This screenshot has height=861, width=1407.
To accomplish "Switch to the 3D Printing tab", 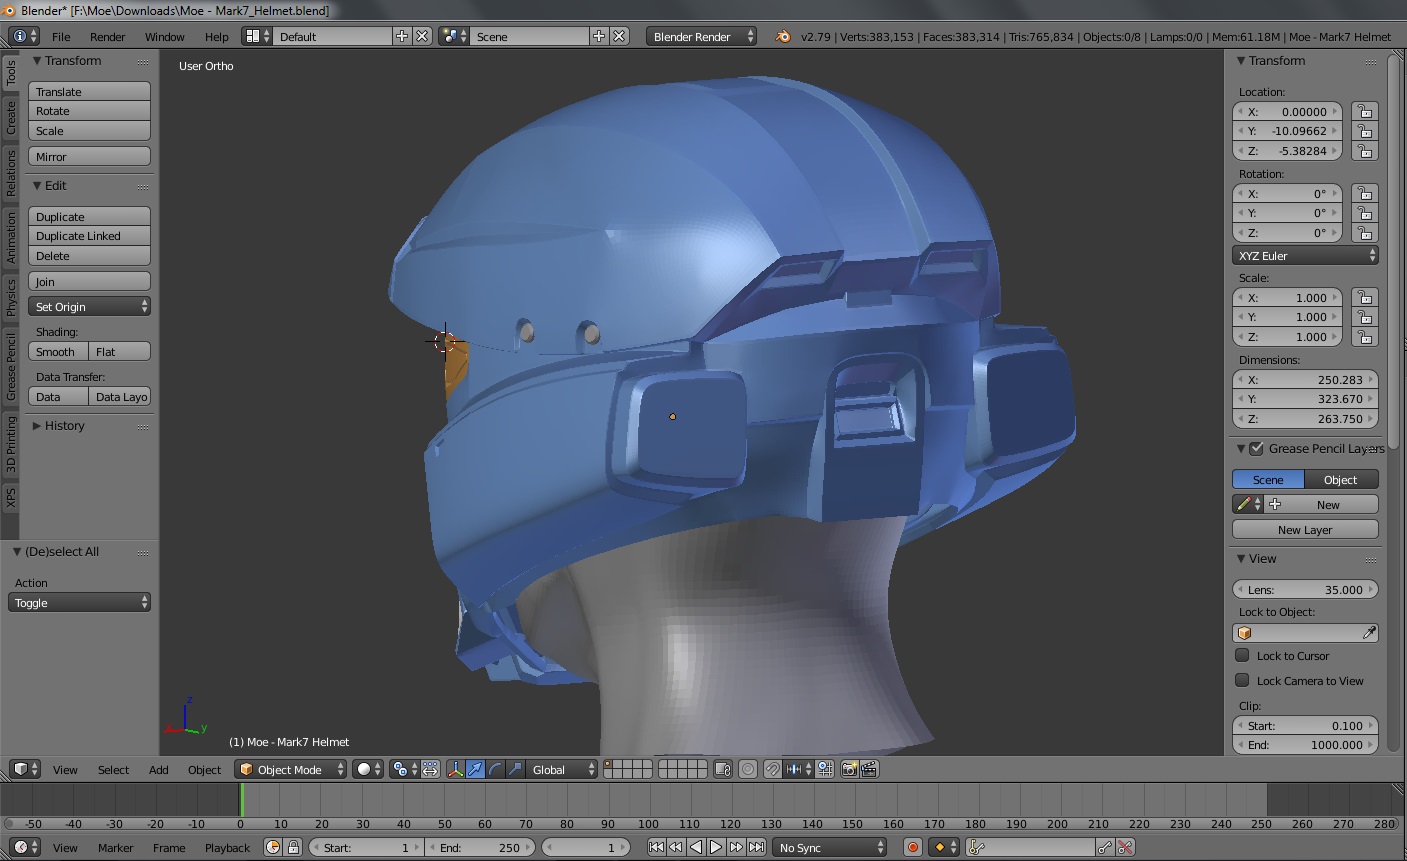I will 11,445.
